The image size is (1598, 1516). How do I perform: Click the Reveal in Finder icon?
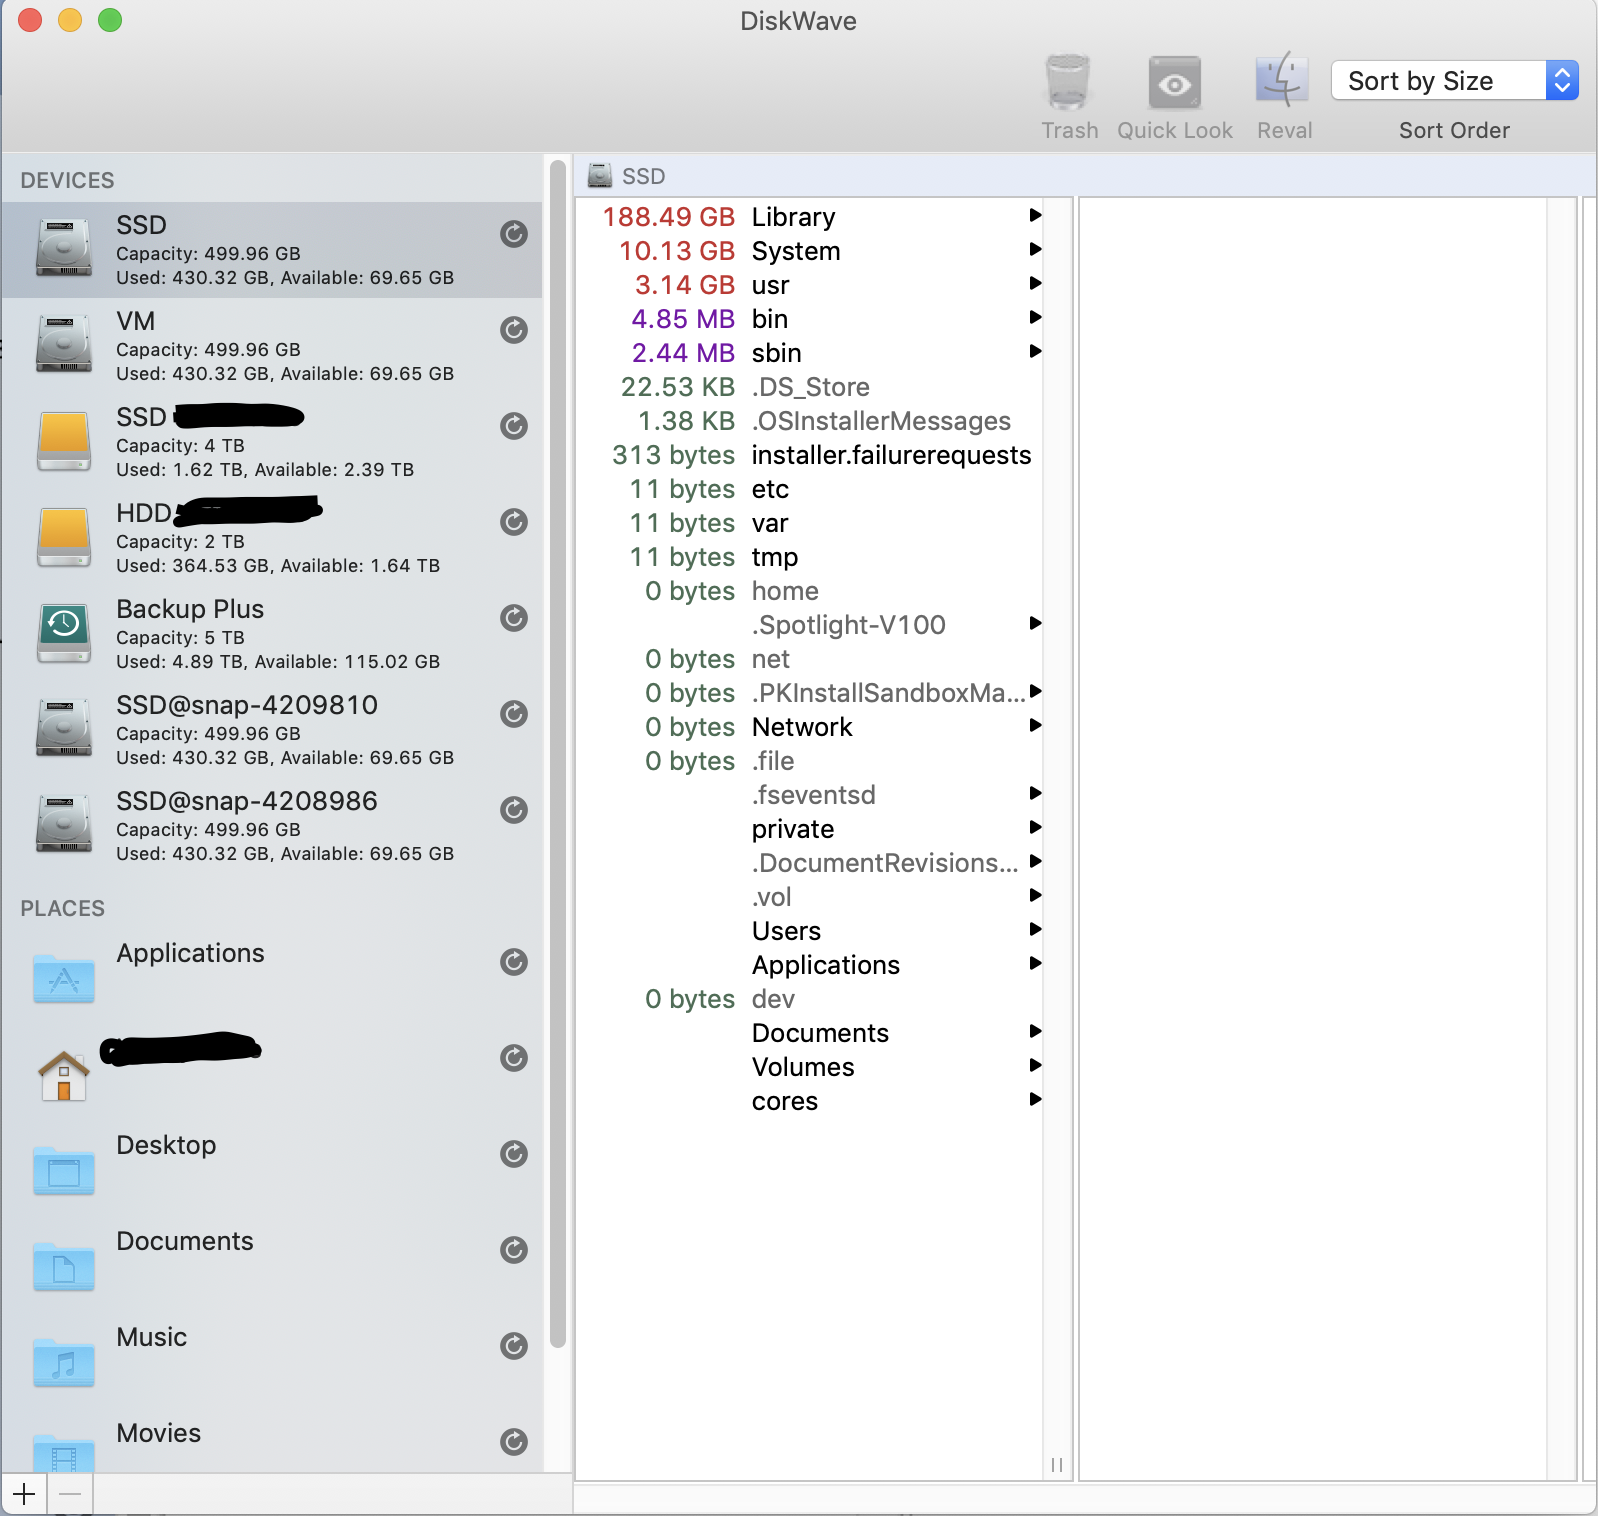click(x=1283, y=80)
